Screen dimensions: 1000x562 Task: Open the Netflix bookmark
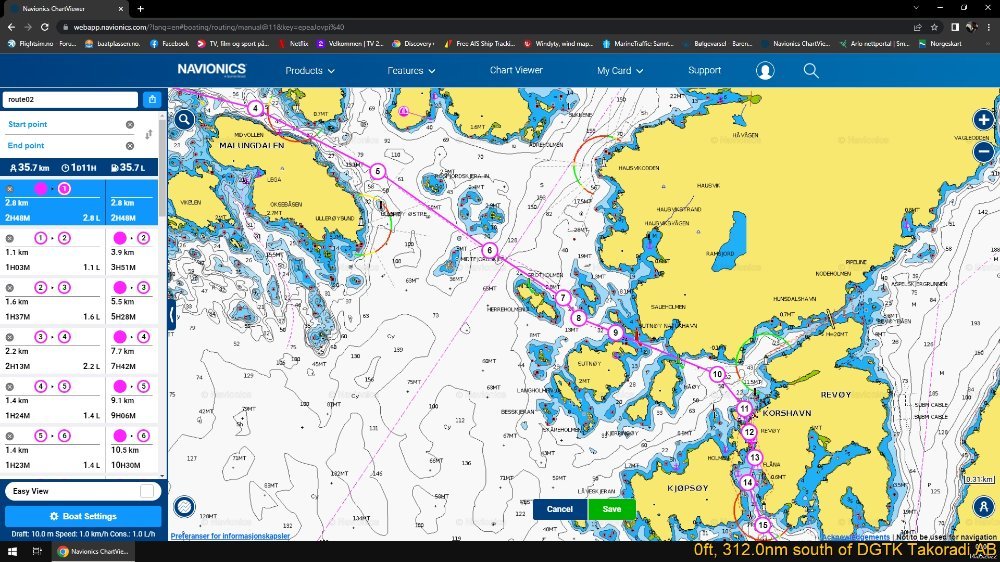(x=293, y=43)
